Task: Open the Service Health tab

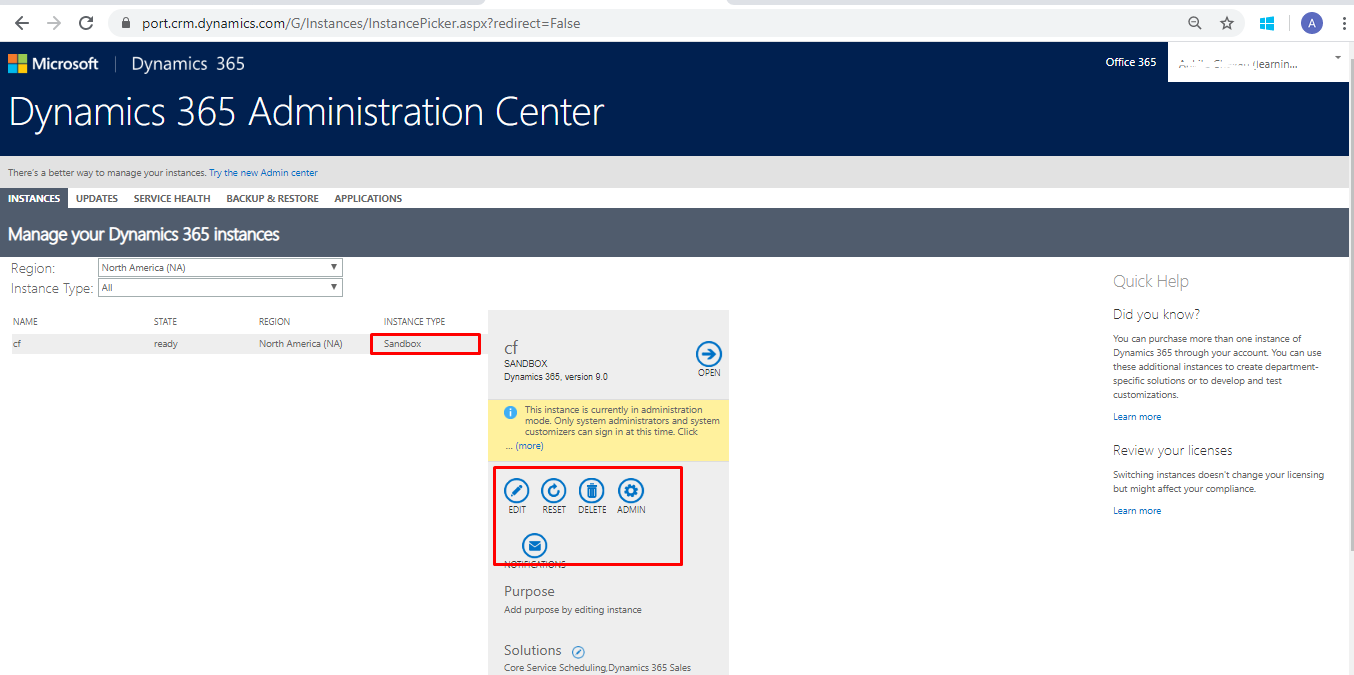Action: point(172,198)
